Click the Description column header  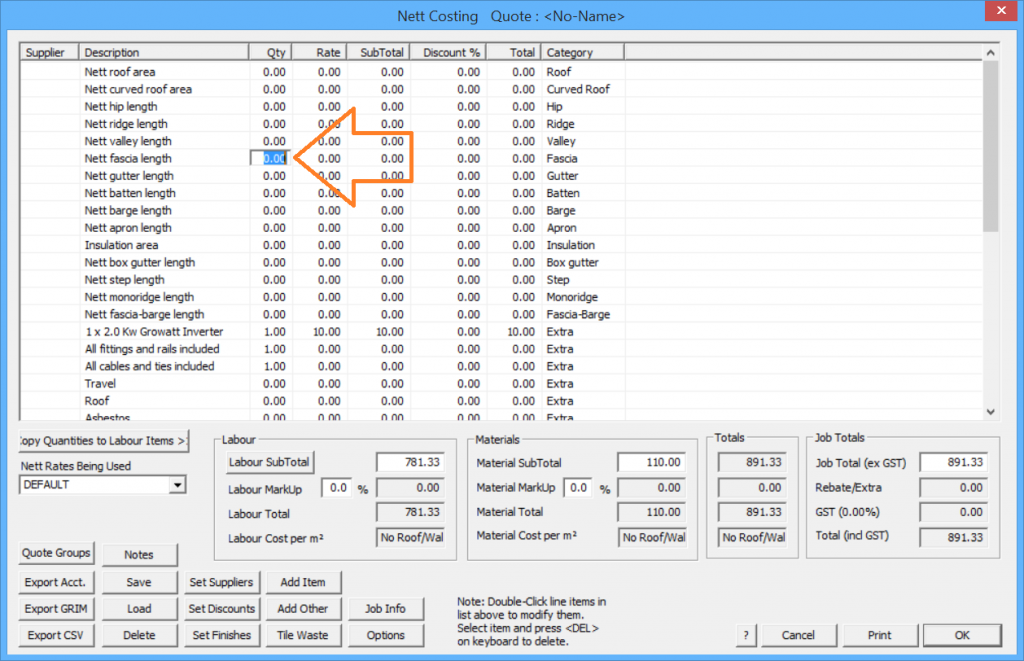(163, 52)
